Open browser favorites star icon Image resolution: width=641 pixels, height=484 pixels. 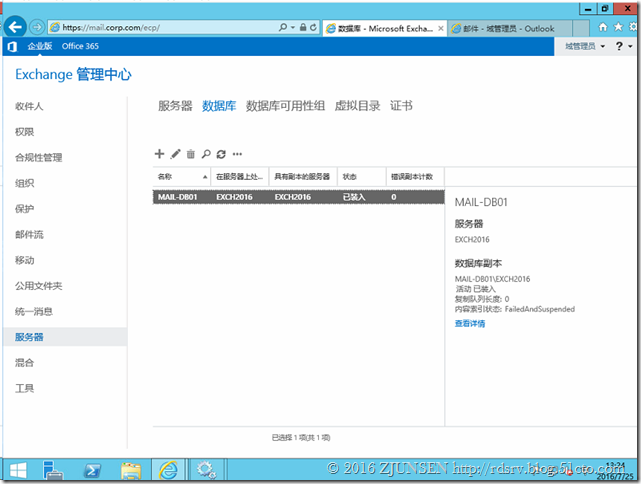pos(618,27)
